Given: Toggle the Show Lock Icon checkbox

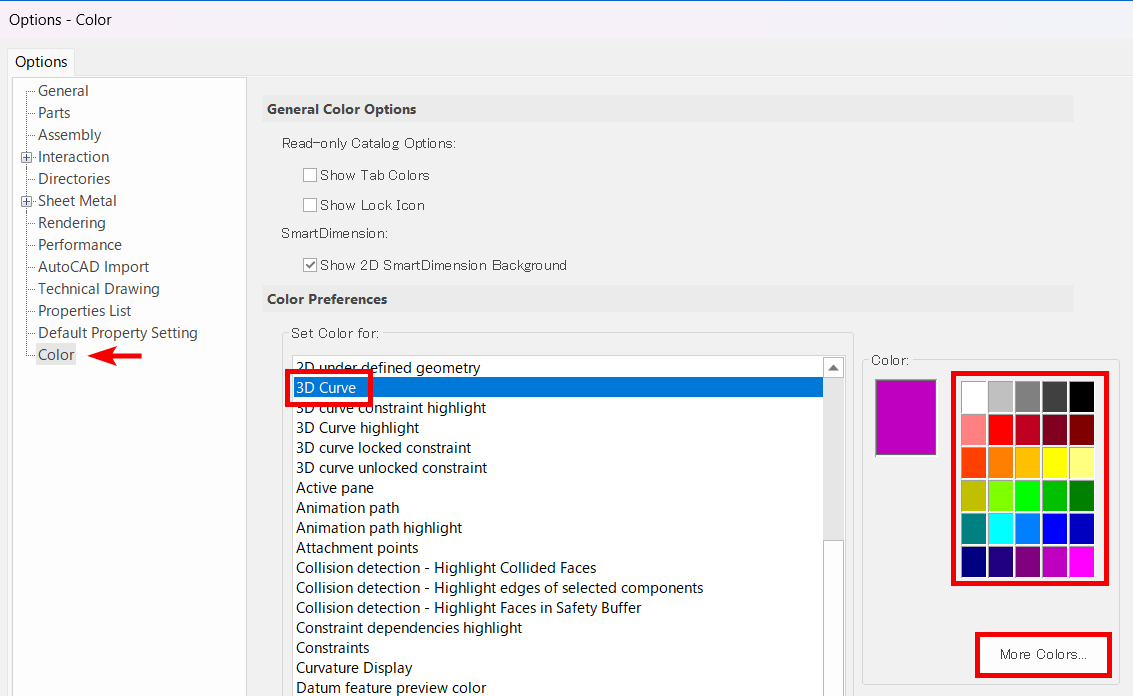Looking at the screenshot, I should pos(310,205).
